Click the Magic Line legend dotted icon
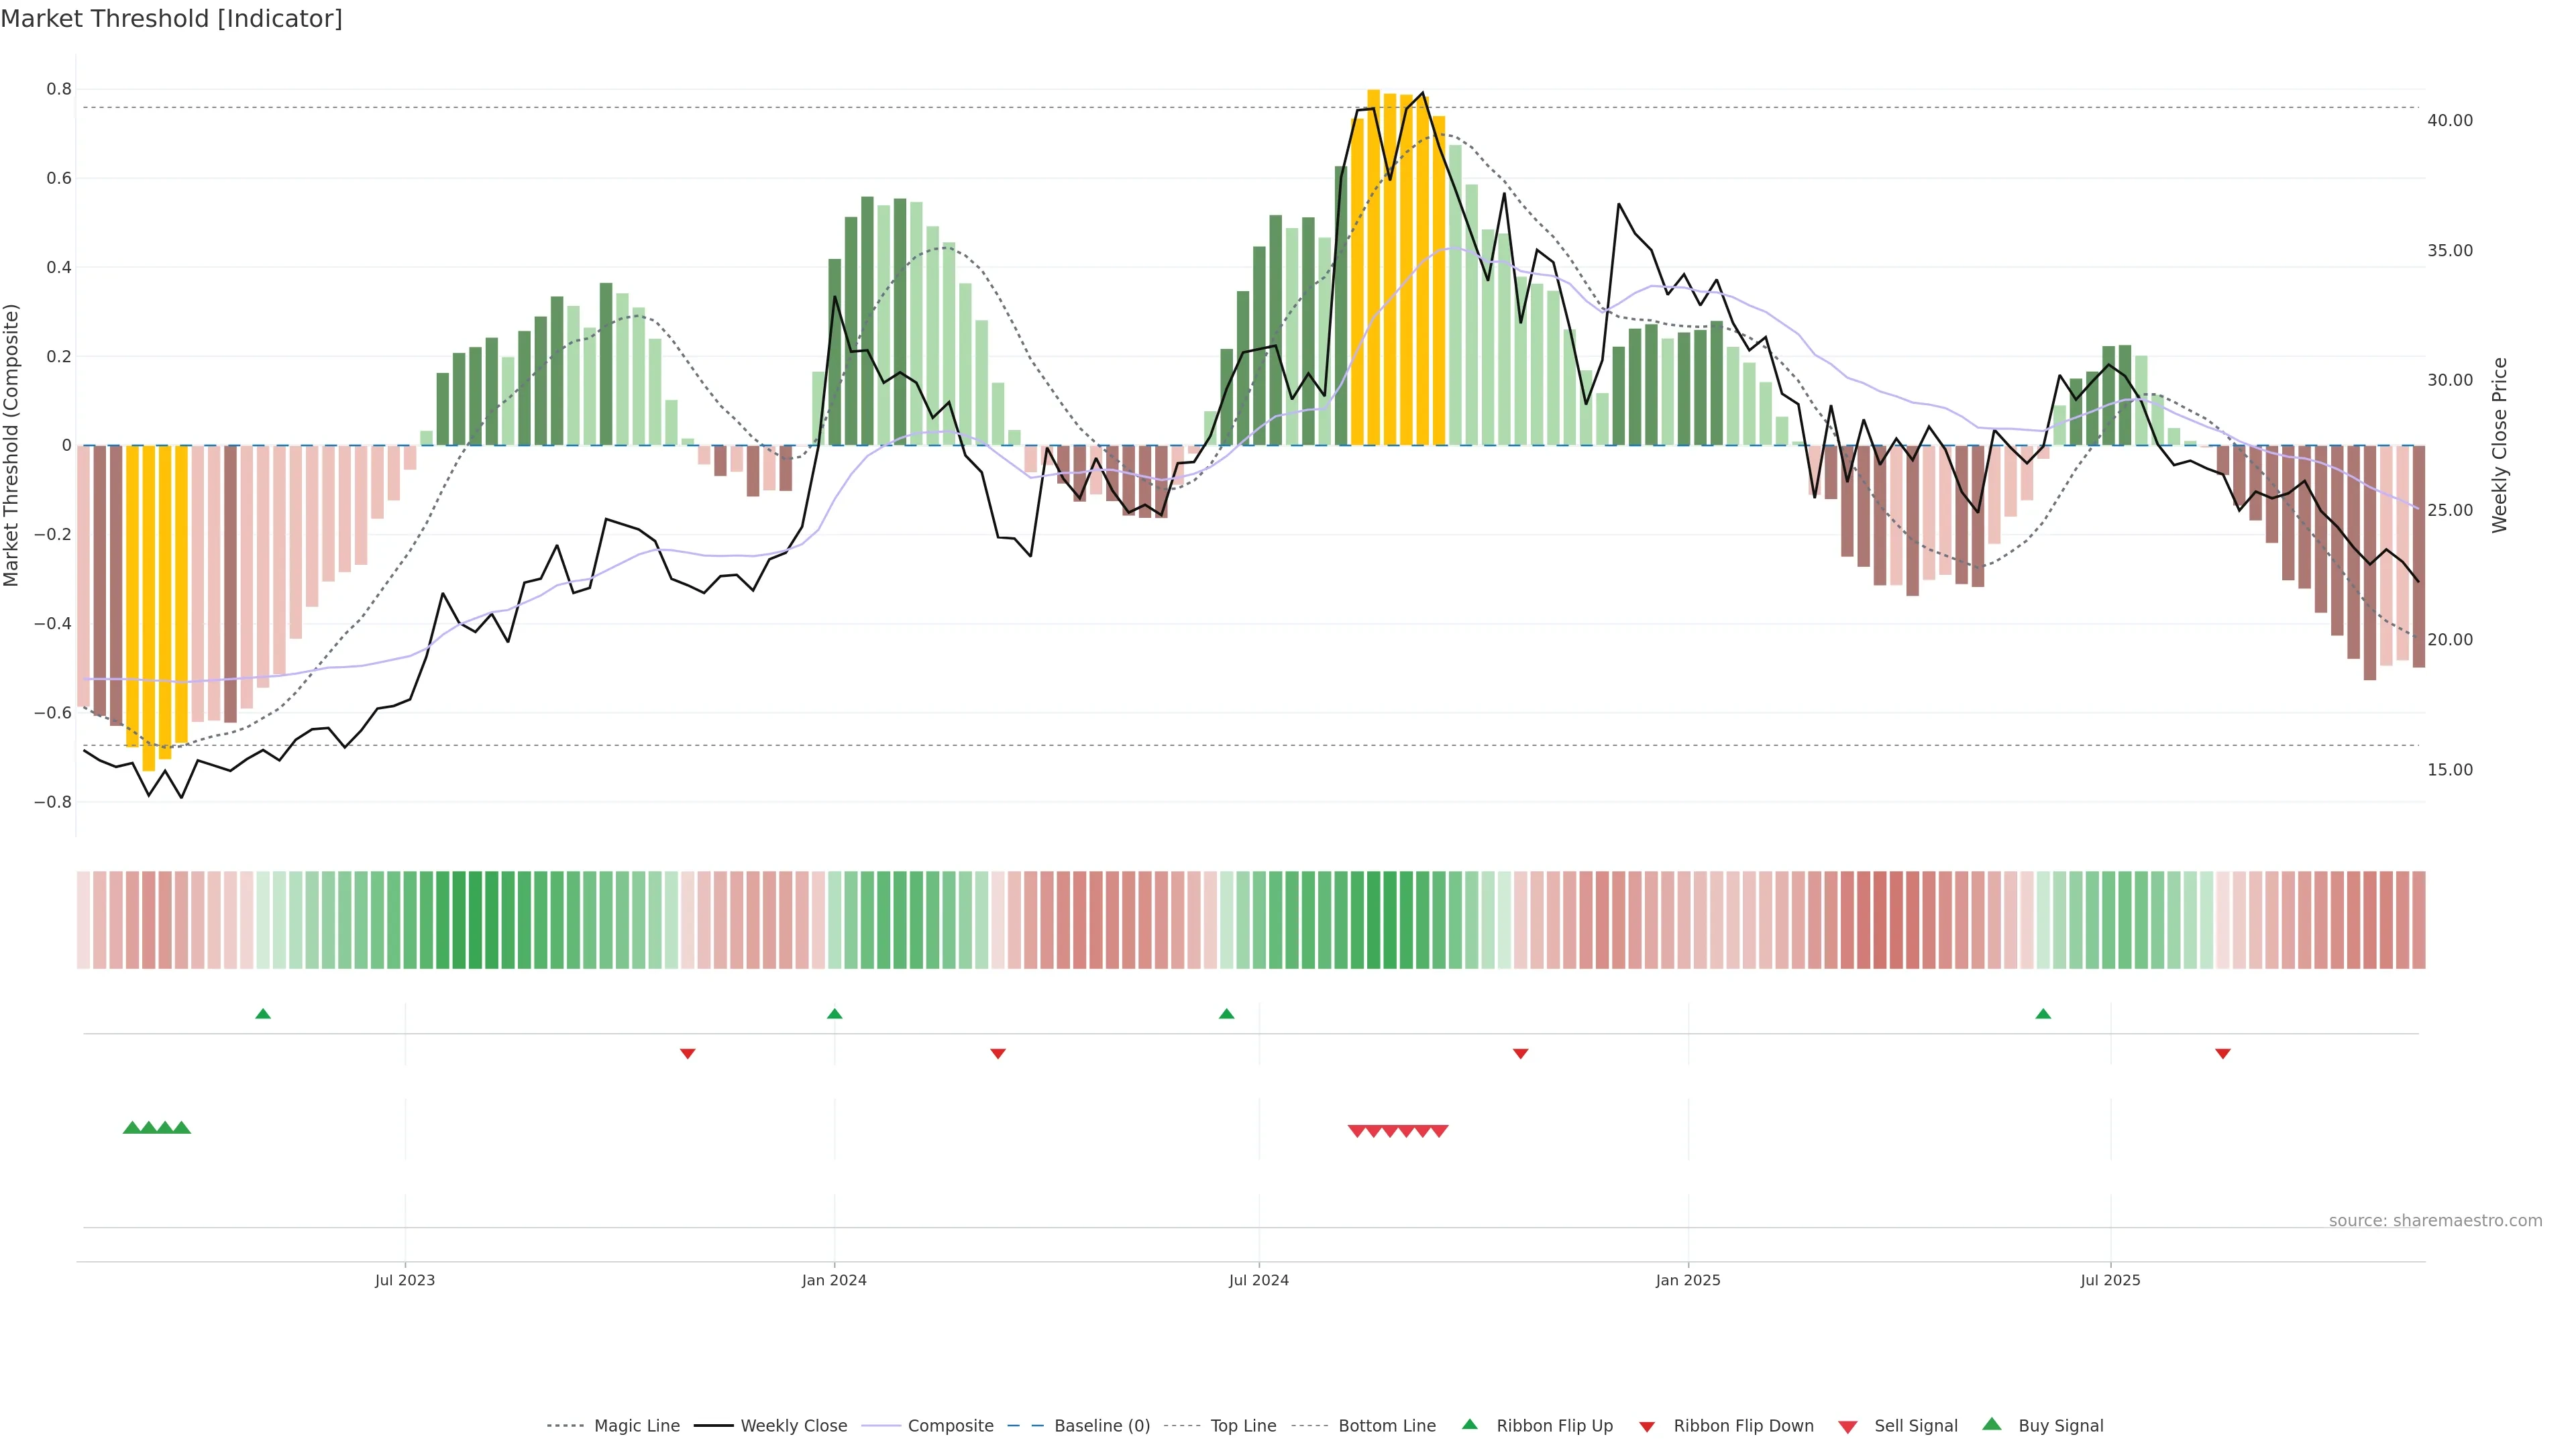 click(x=565, y=1426)
